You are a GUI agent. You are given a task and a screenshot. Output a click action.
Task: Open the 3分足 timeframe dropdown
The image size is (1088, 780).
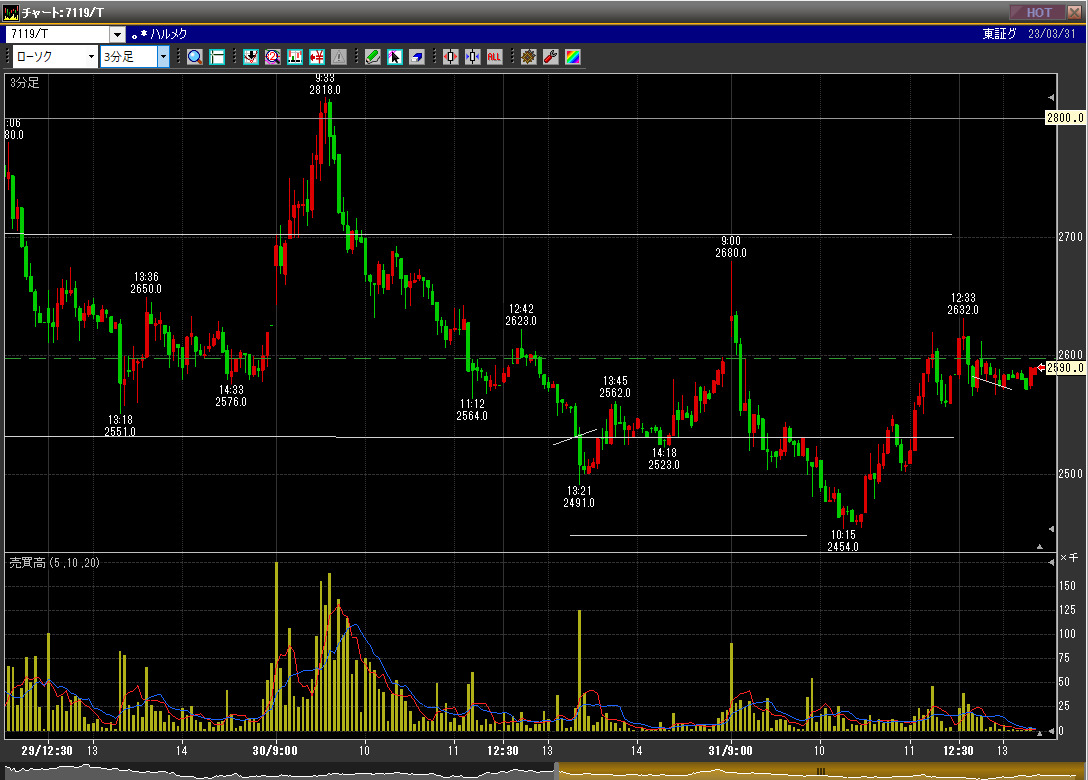[163, 57]
